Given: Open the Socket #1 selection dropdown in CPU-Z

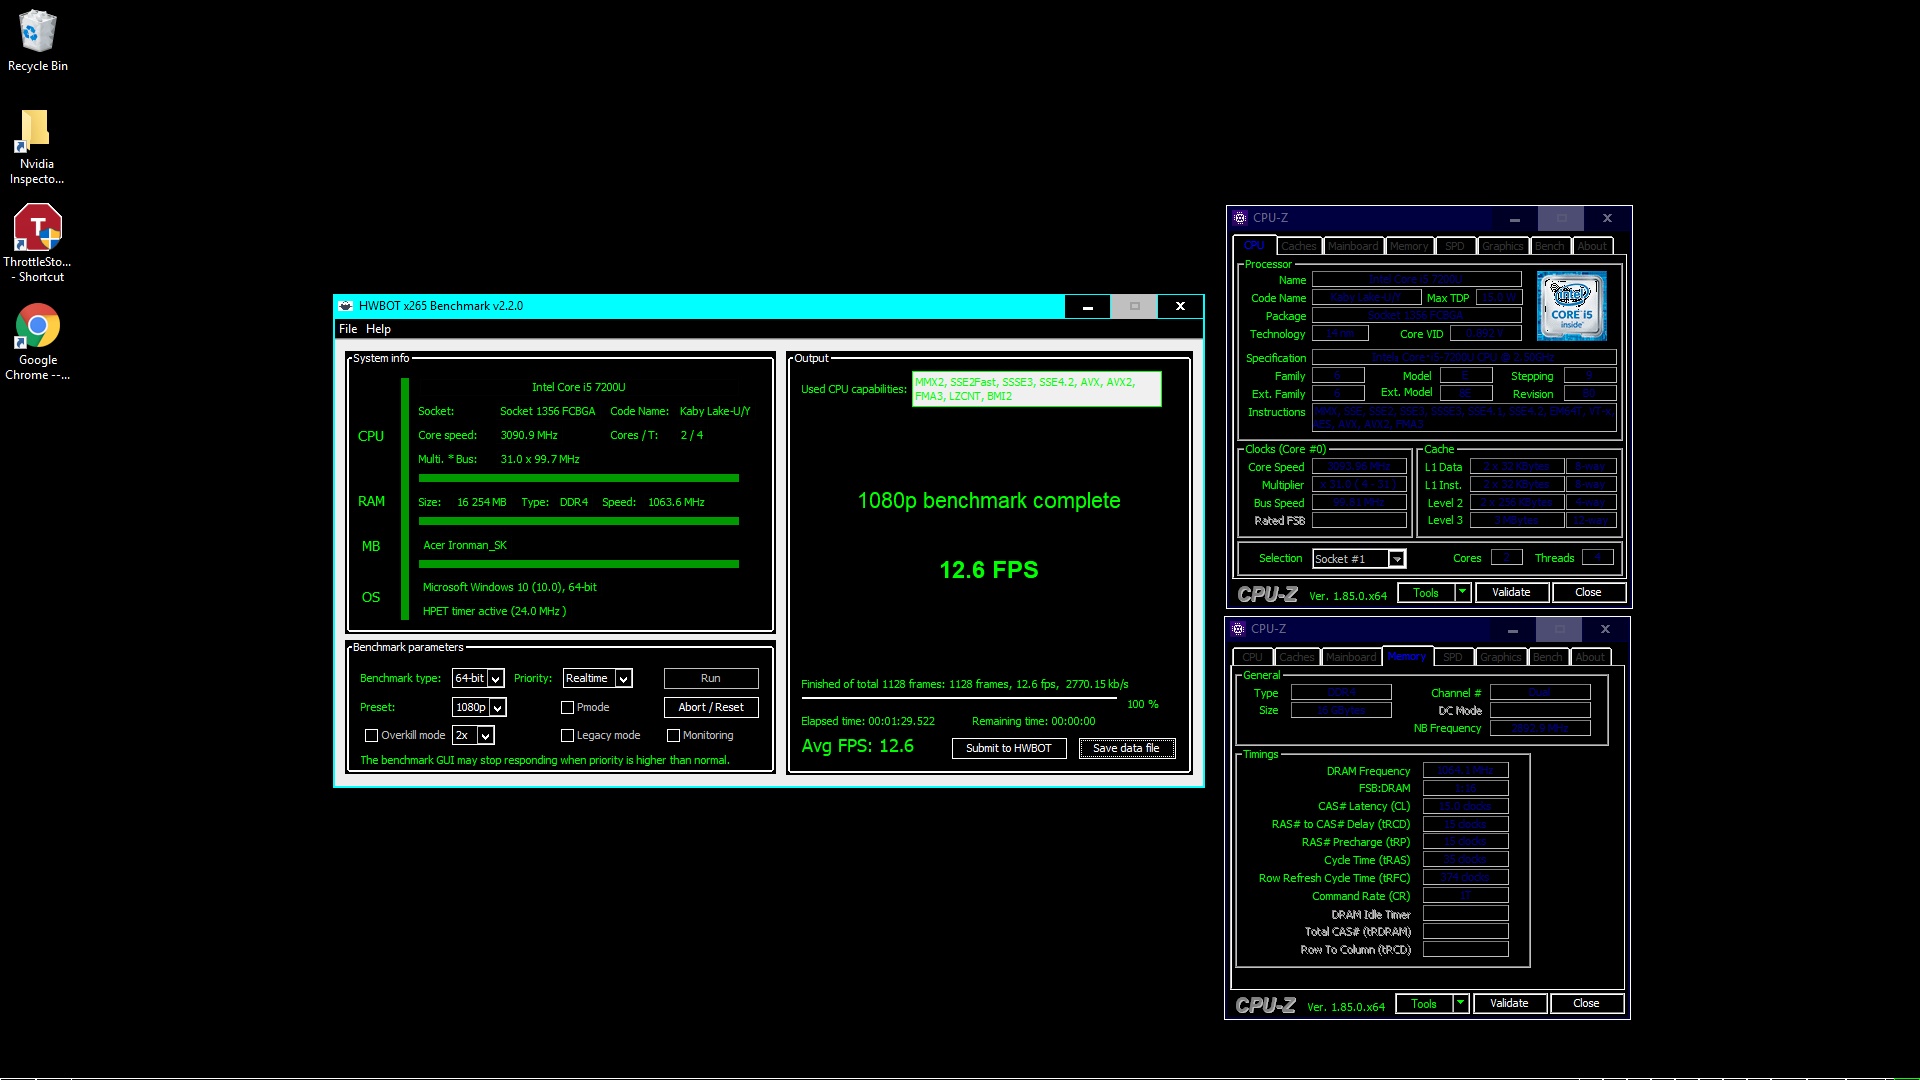Looking at the screenshot, I should (x=1359, y=559).
